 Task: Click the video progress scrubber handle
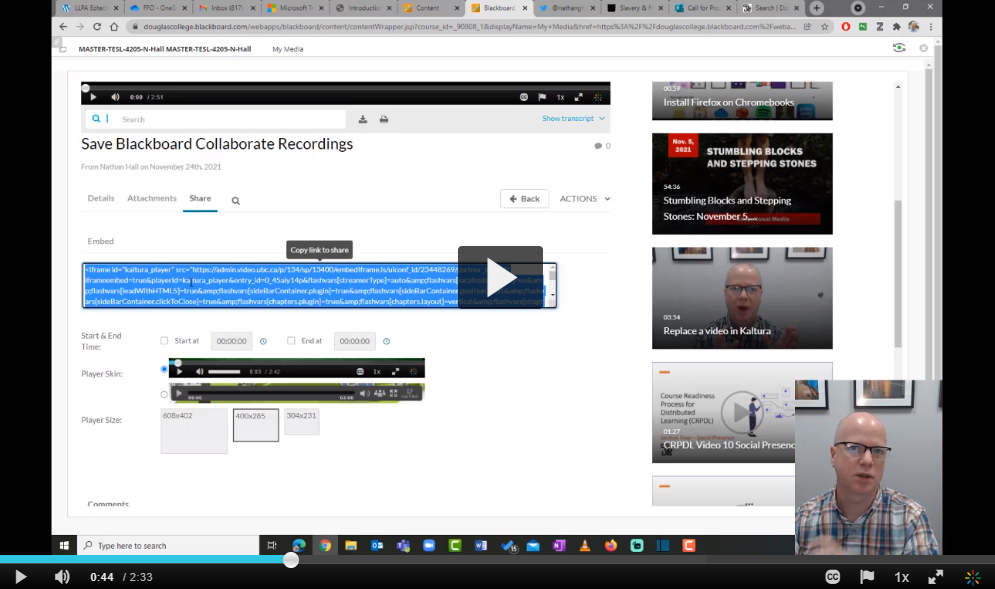291,560
